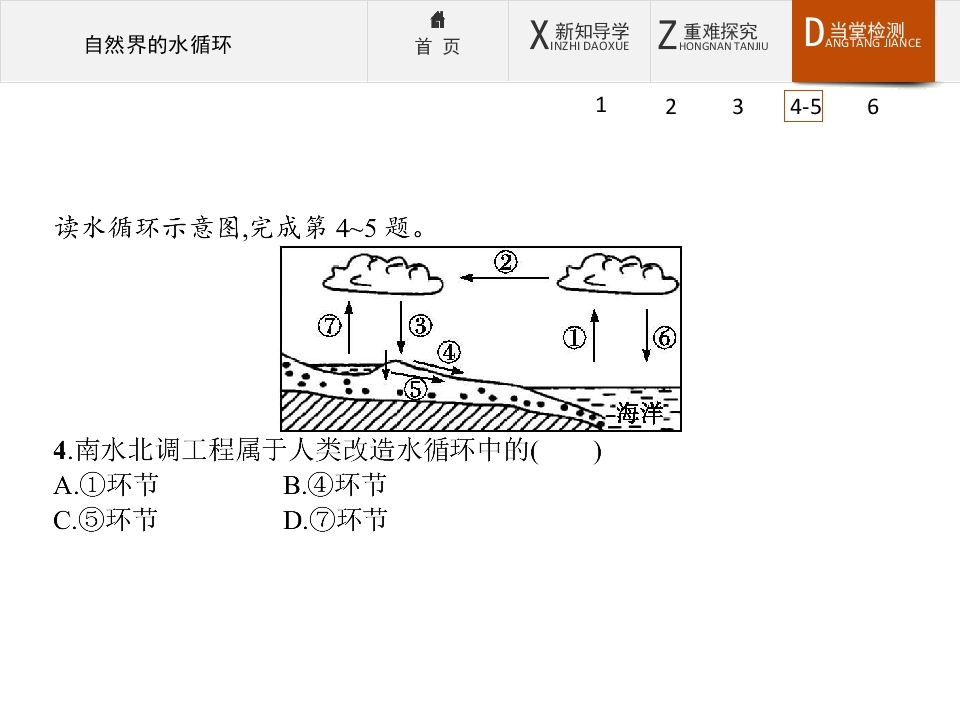Viewport: 960px width, 720px height.
Task: Select the 4-5 question page
Action: [803, 107]
